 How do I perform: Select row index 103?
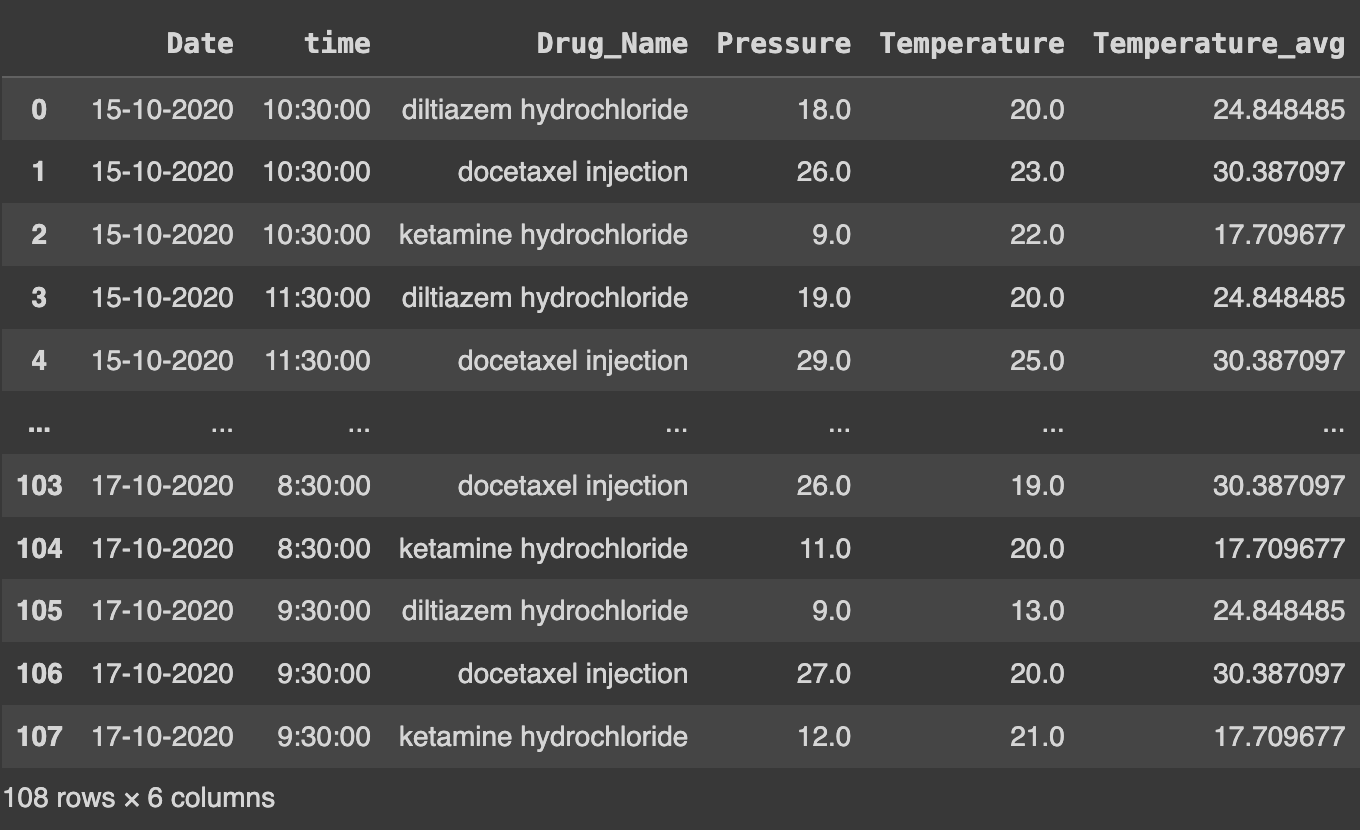pos(39,486)
